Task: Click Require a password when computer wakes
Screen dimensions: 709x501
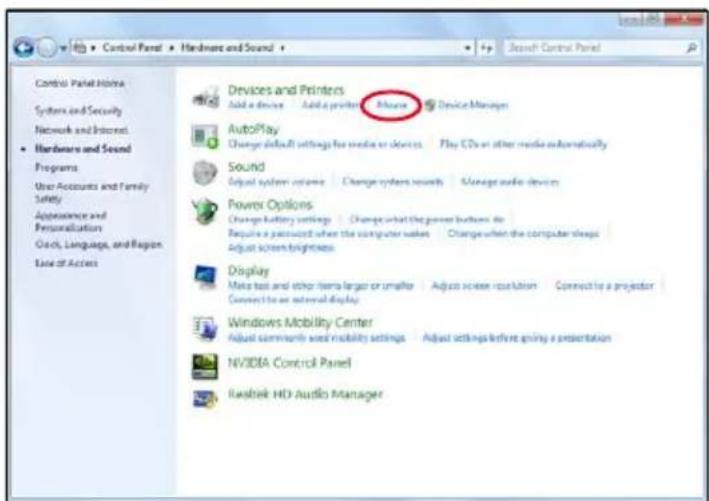Action: [x=328, y=234]
